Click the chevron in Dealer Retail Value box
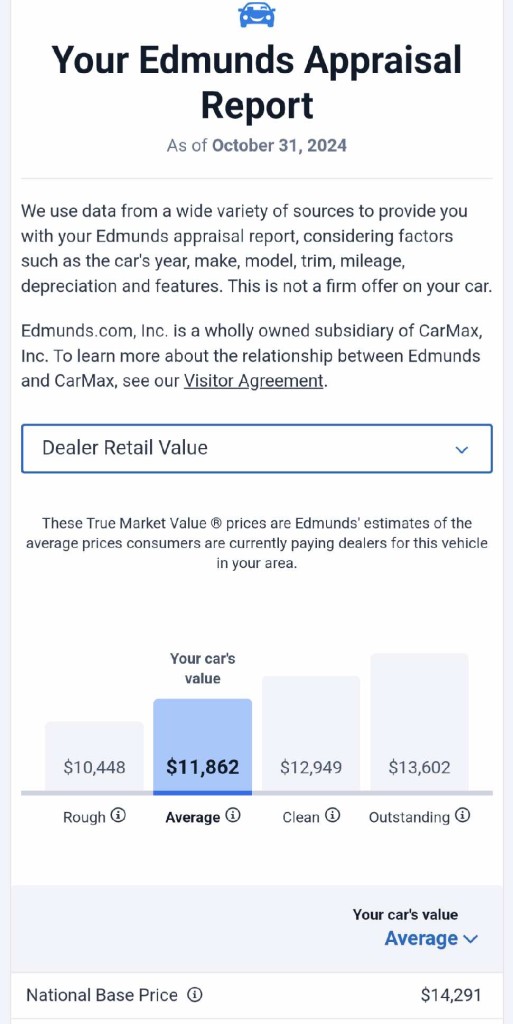The height and width of the screenshot is (1024, 513). [x=462, y=449]
